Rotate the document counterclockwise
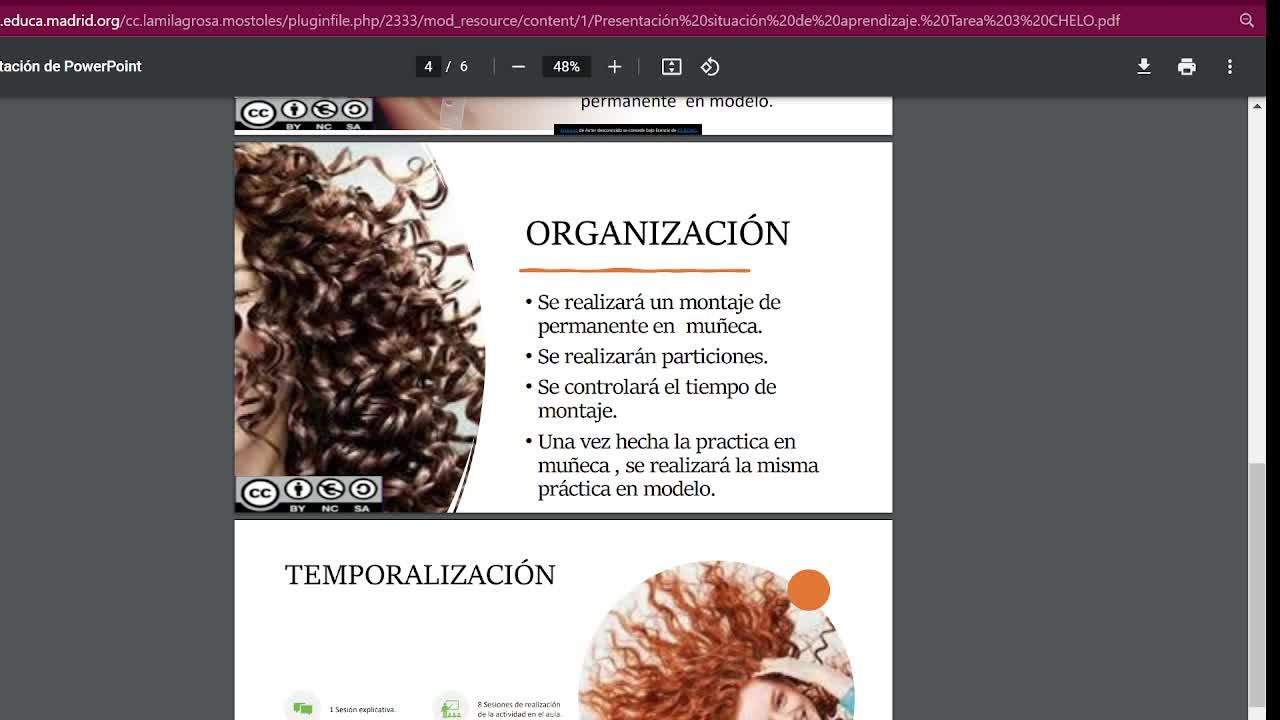Image resolution: width=1280 pixels, height=720 pixels. [x=710, y=66]
